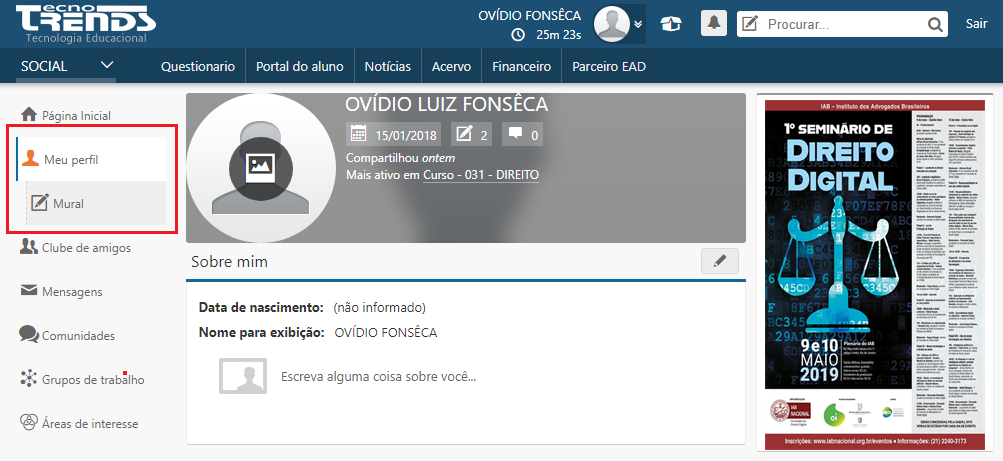Click 'Escreva alguma coisa sobre você...' field
Image resolution: width=1003 pixels, height=461 pixels.
pyautogui.click(x=378, y=377)
